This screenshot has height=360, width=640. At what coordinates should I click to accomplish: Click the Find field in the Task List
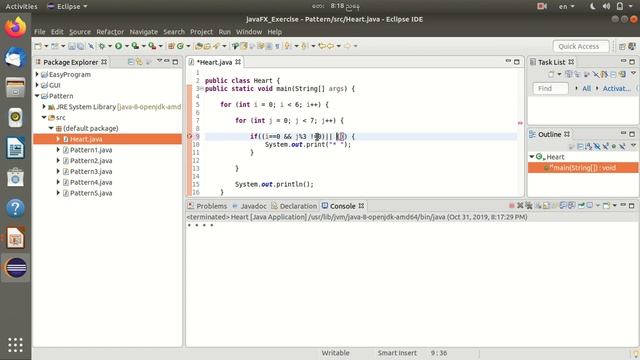550,88
